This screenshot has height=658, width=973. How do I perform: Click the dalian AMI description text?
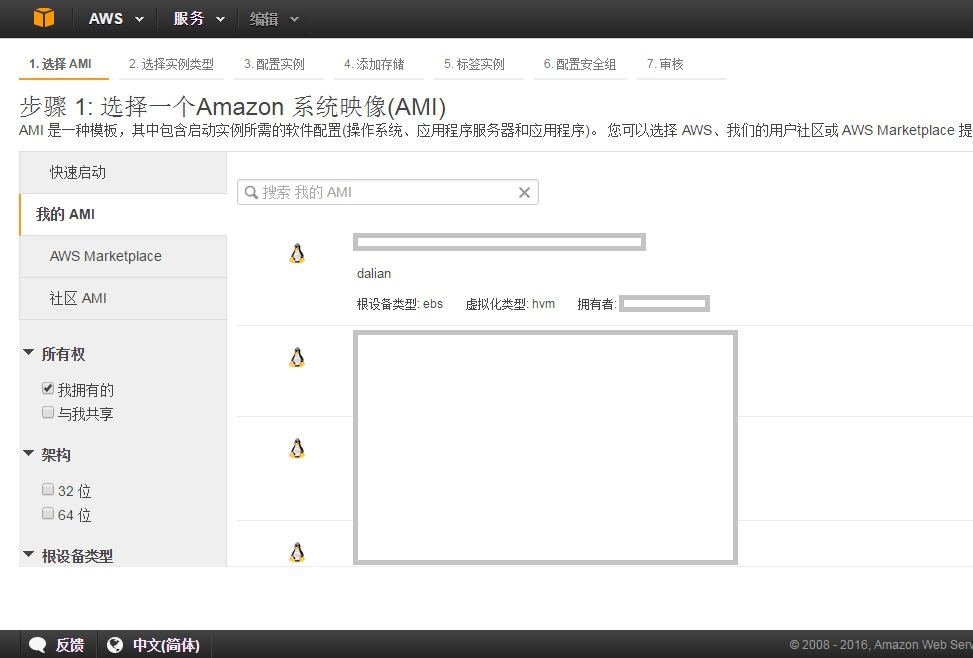click(x=374, y=273)
